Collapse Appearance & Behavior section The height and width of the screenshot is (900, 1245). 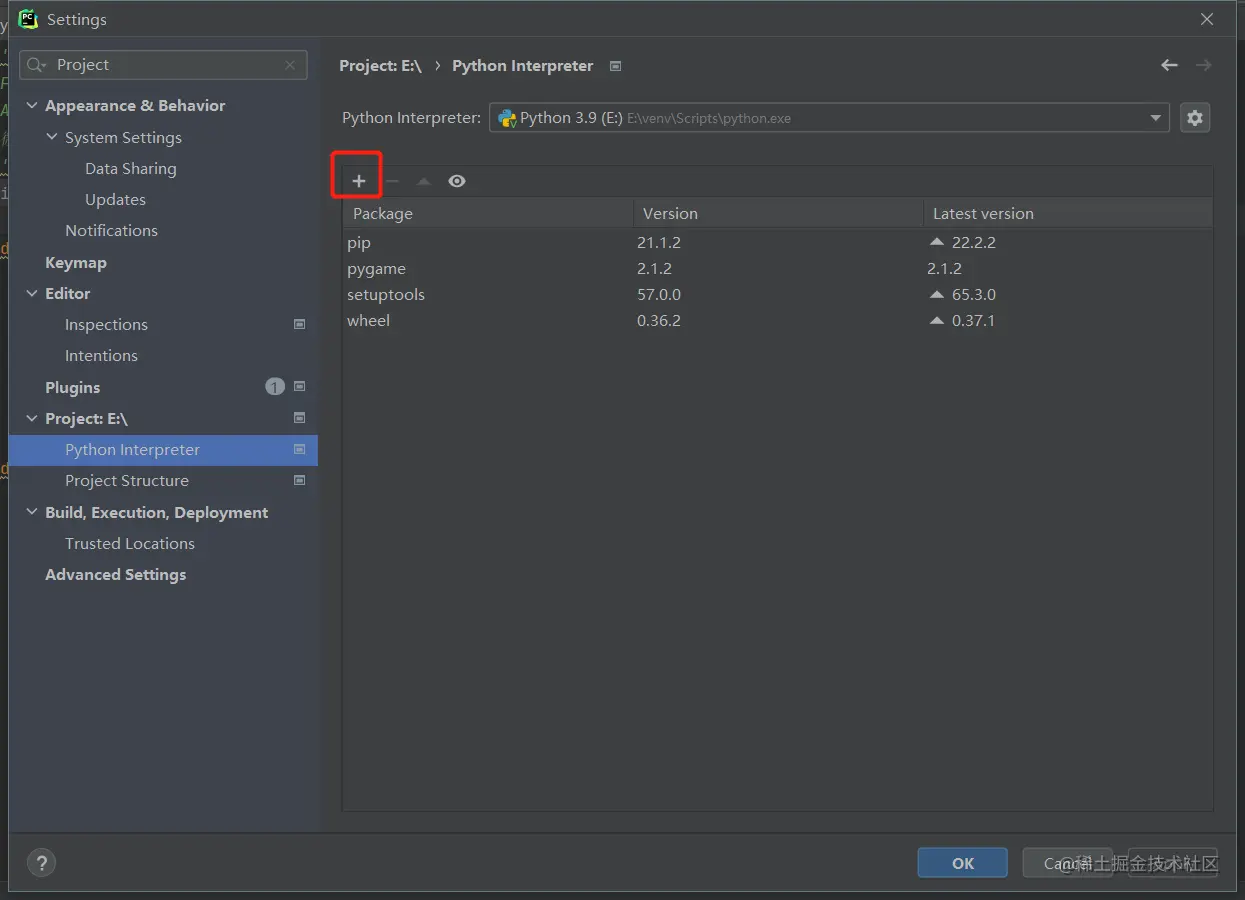[x=32, y=106]
